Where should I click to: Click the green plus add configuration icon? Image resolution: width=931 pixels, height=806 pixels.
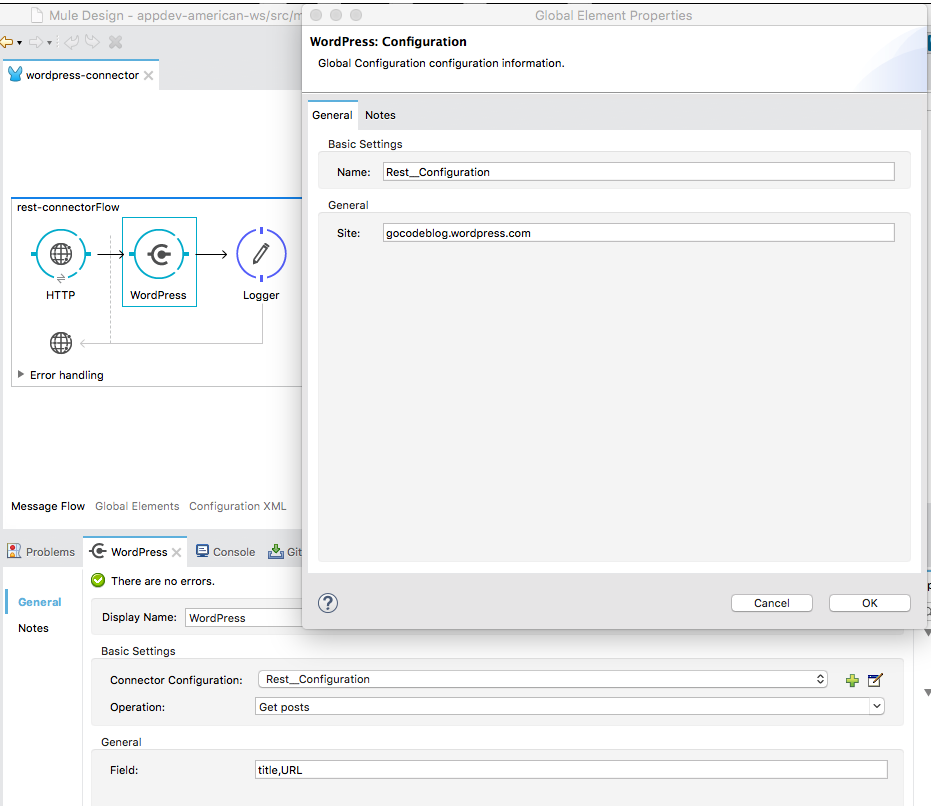point(852,680)
